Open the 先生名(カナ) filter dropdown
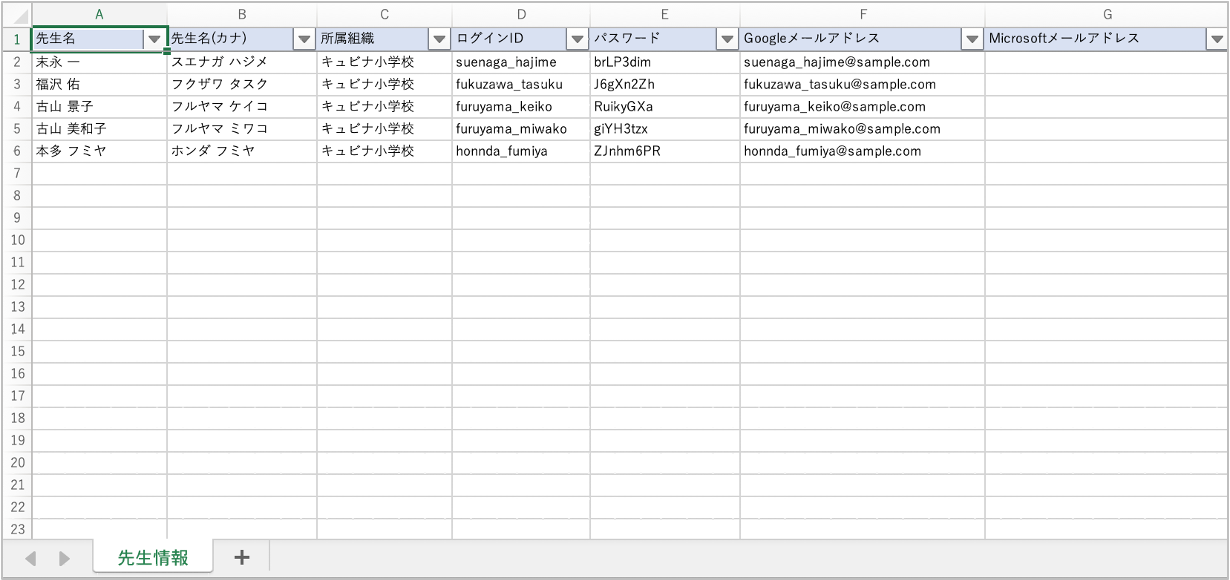 tap(304, 39)
